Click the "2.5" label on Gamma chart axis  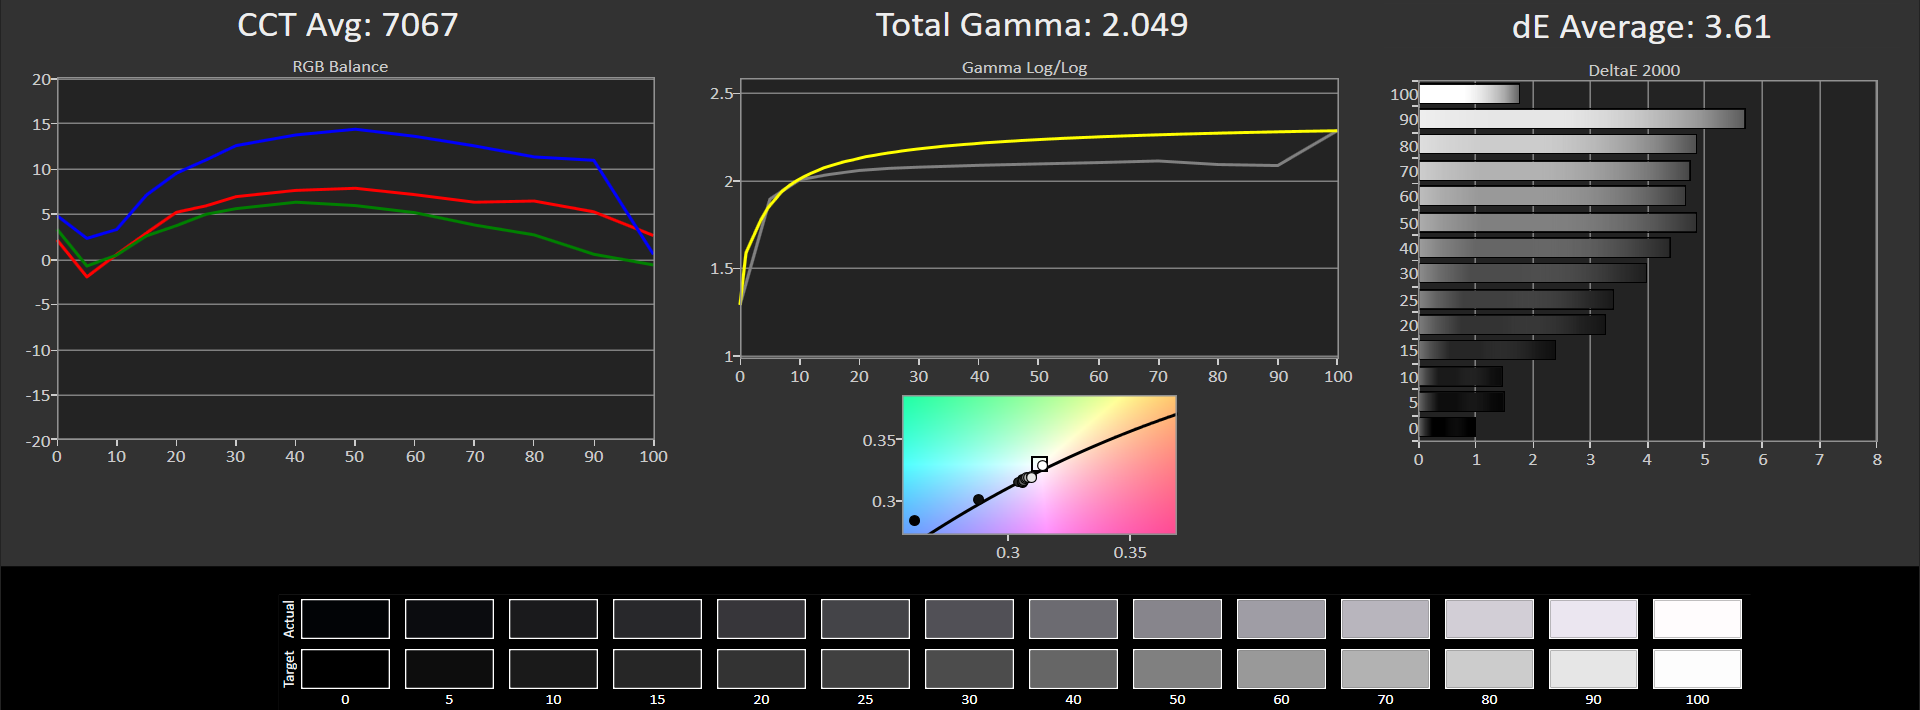tap(721, 93)
